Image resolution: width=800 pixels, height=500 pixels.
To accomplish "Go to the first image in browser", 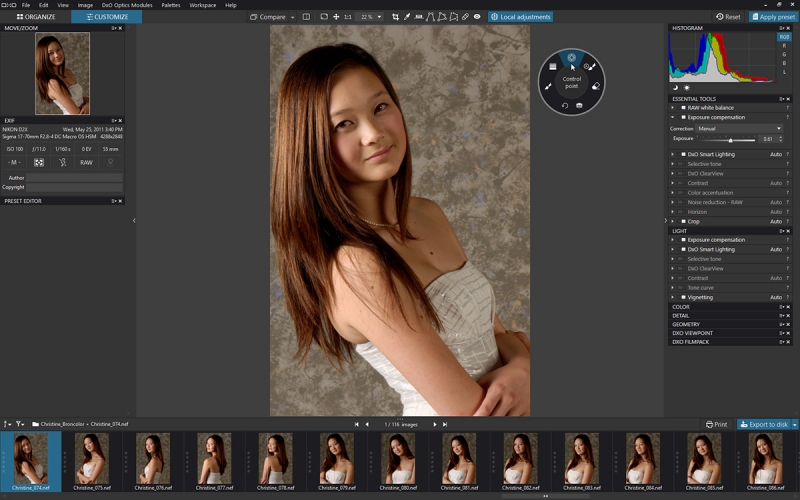I will [x=357, y=424].
